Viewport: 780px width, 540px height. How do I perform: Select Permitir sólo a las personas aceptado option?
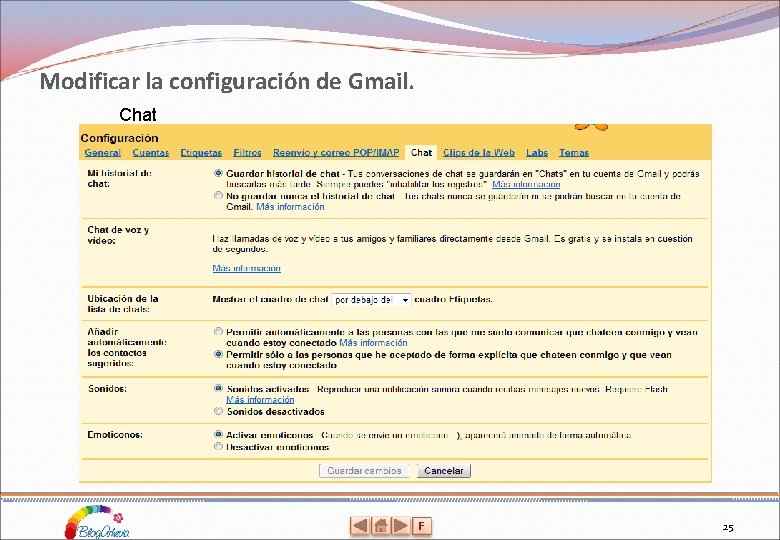click(x=218, y=355)
